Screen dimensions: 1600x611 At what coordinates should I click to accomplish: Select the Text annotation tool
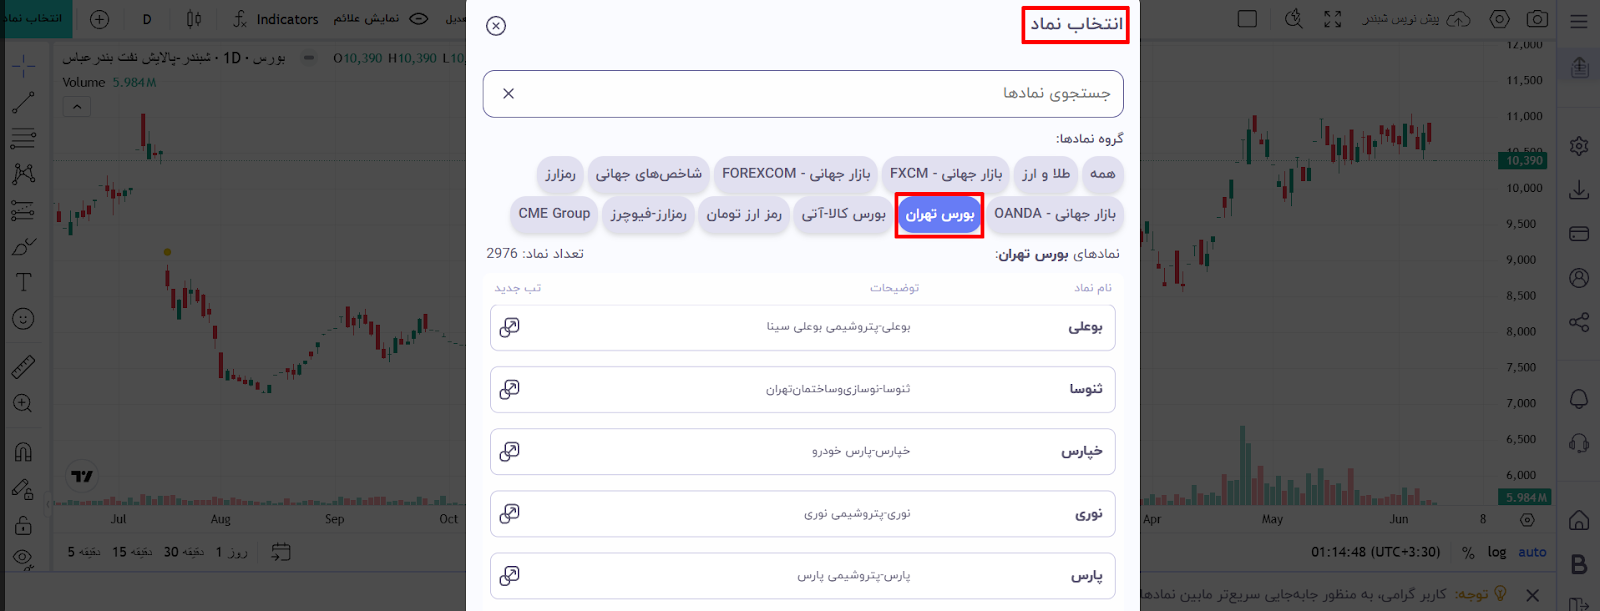tap(23, 282)
